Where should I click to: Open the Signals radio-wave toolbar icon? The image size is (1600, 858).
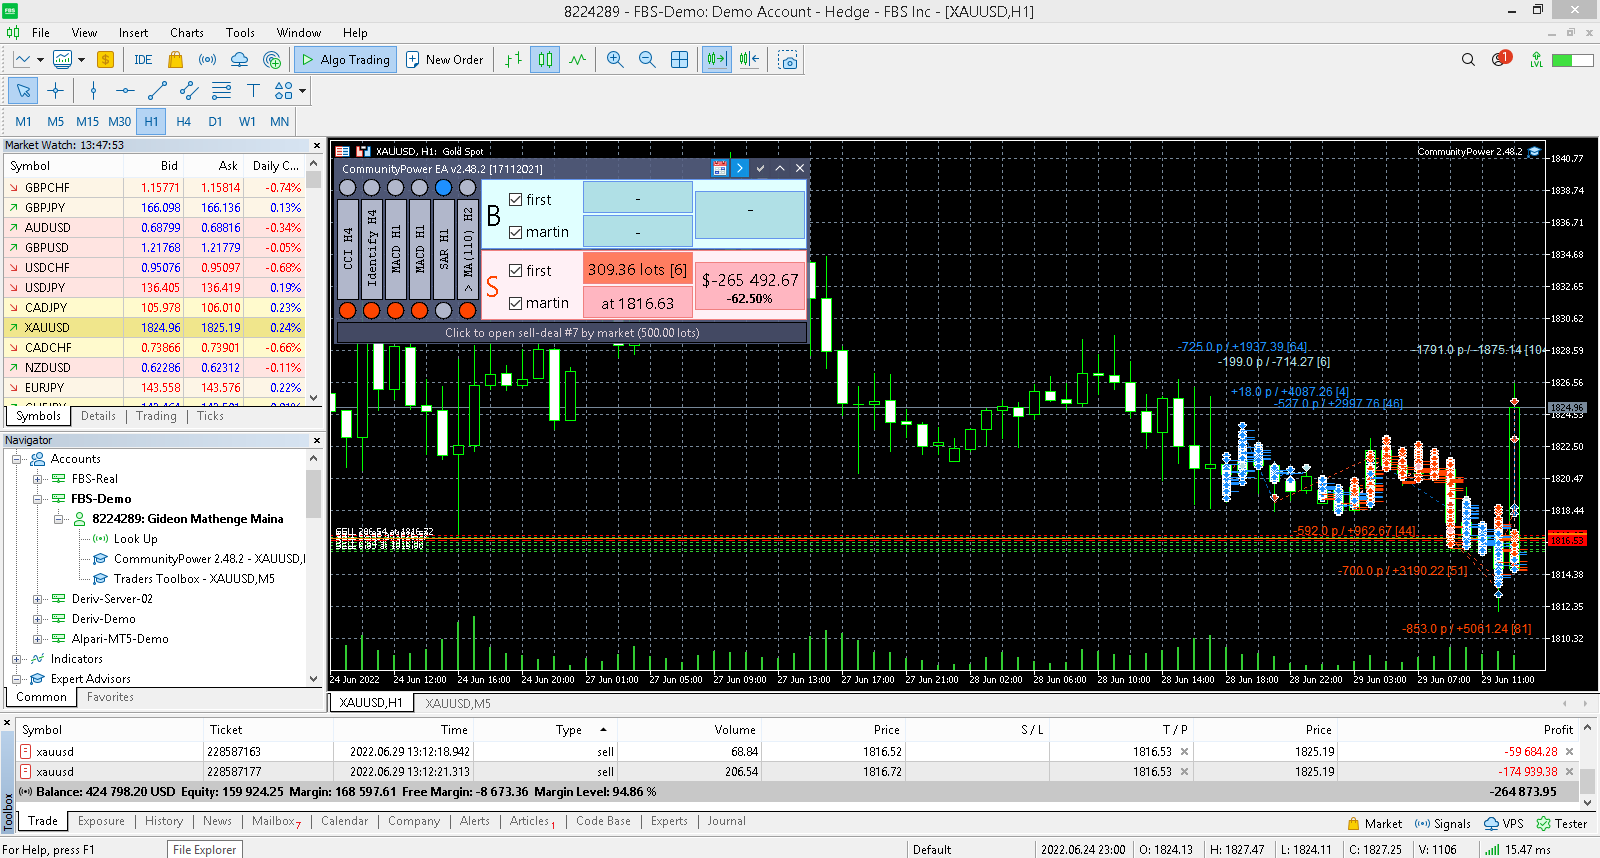(x=207, y=60)
